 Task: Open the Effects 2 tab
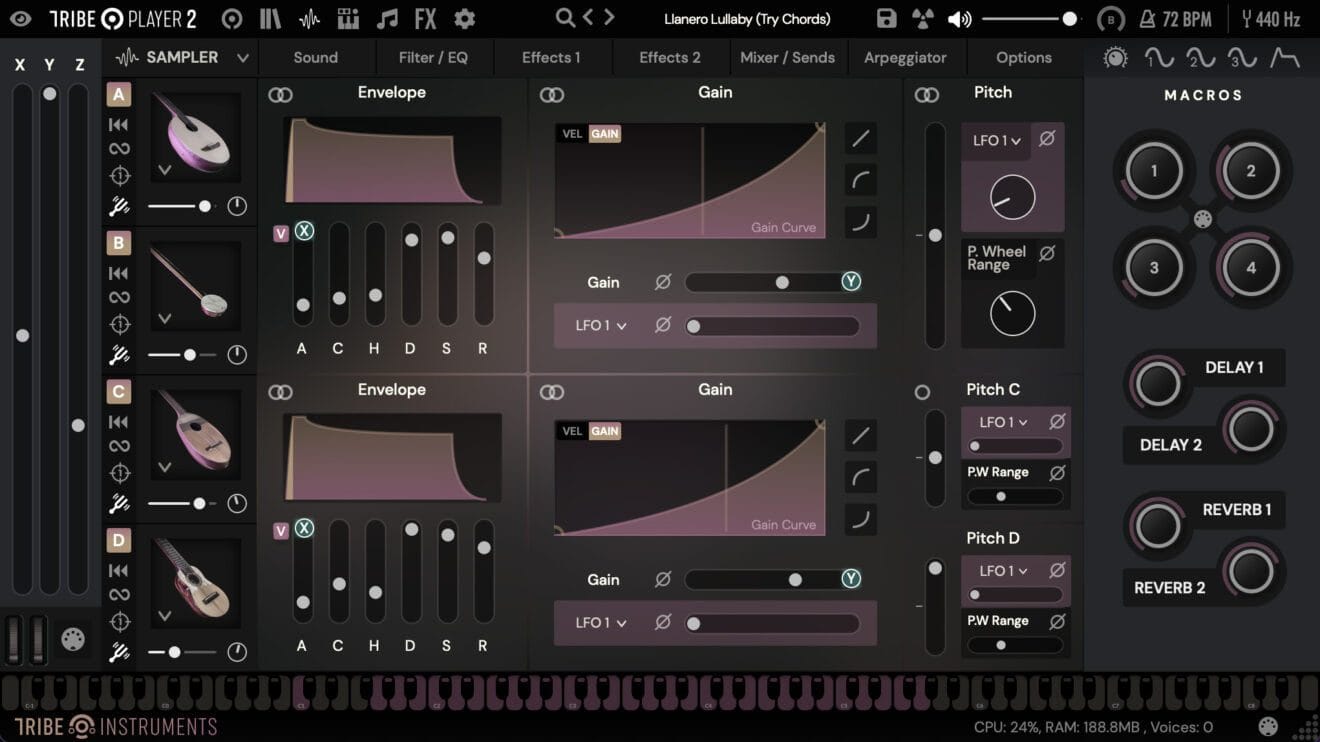tap(669, 57)
